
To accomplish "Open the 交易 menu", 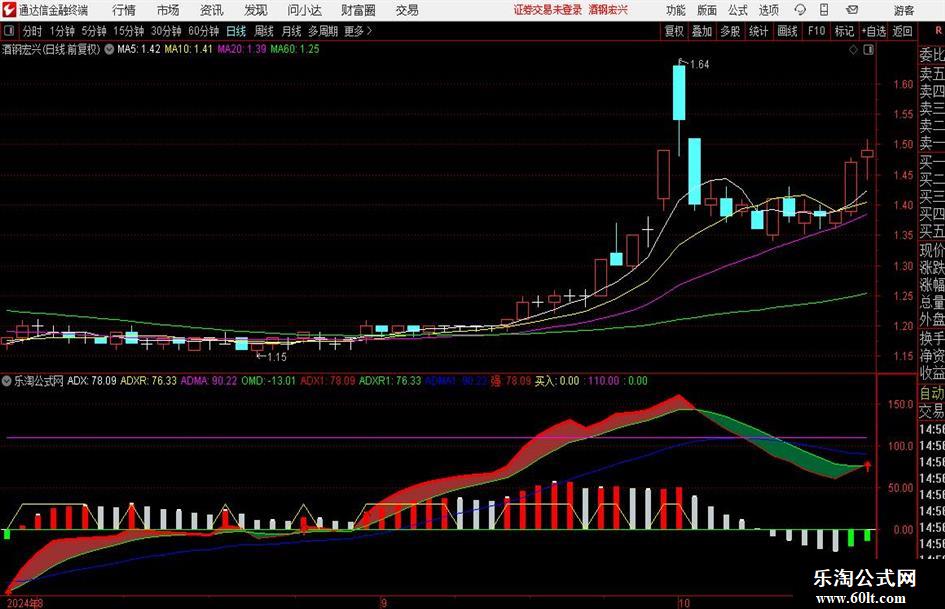I will click(x=407, y=10).
